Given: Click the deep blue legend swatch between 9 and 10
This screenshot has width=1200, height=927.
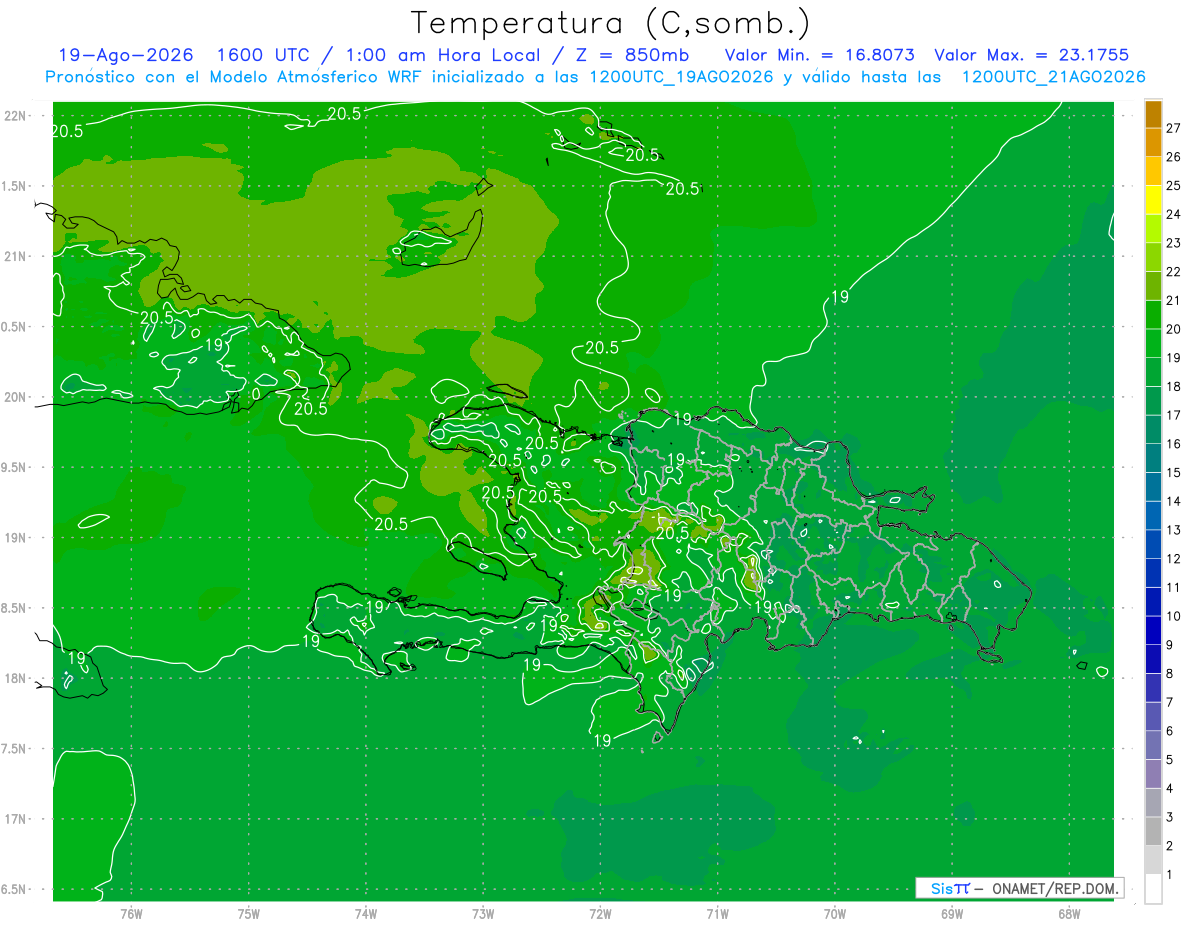Looking at the screenshot, I should pyautogui.click(x=1153, y=630).
